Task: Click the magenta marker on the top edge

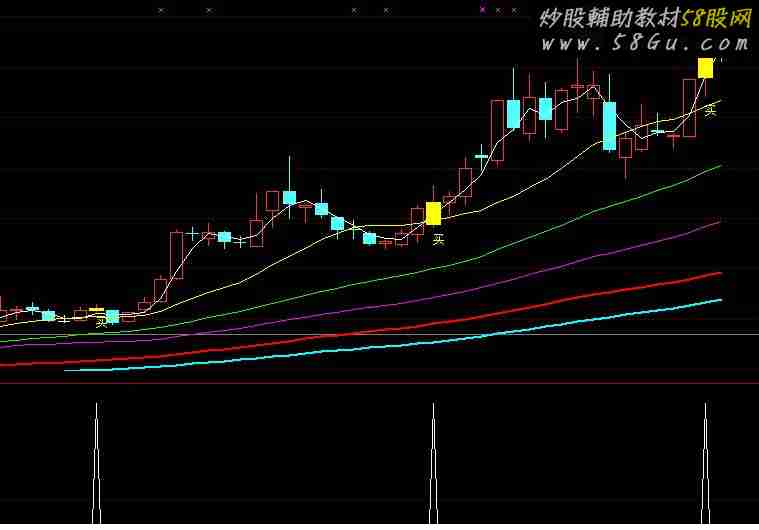Action: point(483,9)
